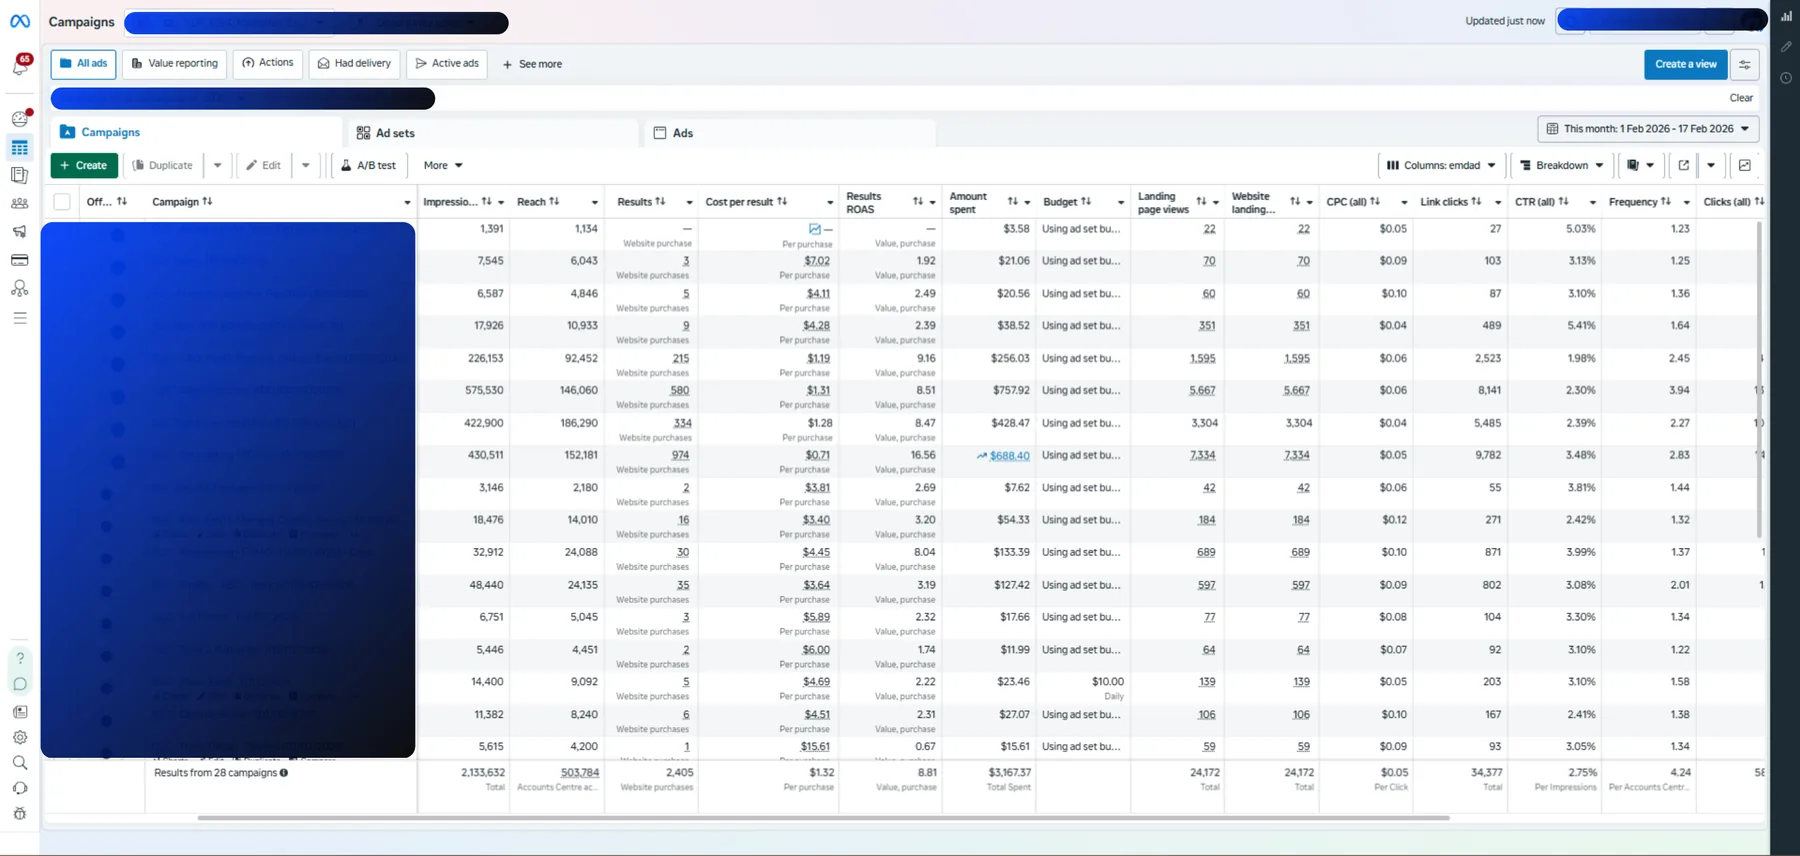Open Events manager nodes icon in sidebar
Screen dimensions: 1800x856
[20, 288]
